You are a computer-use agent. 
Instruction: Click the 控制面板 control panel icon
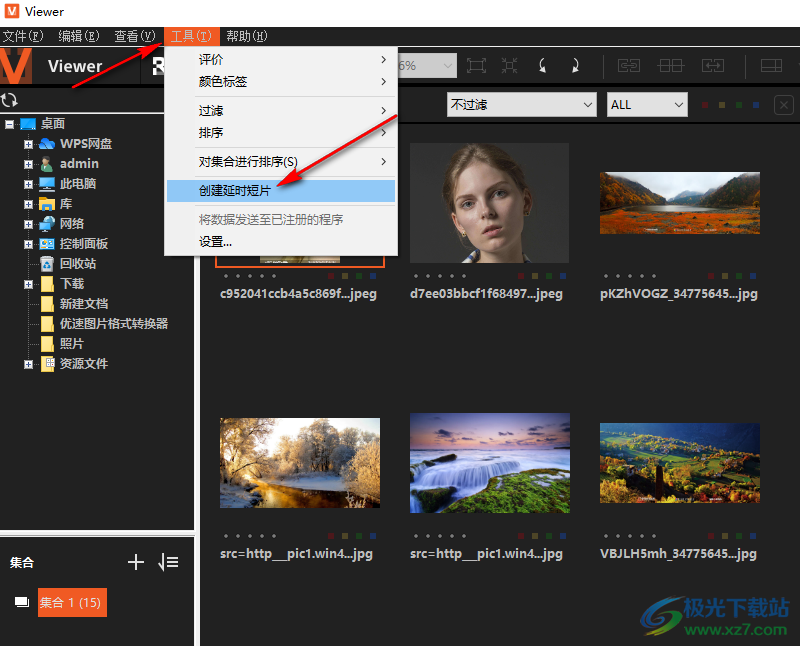pos(47,244)
